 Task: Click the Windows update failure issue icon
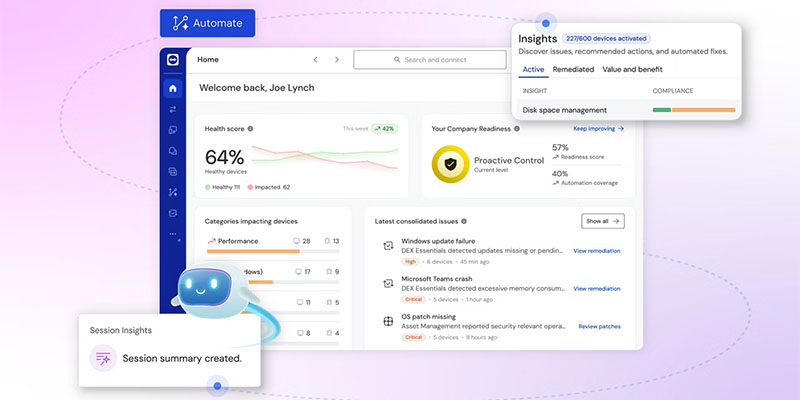tap(388, 245)
